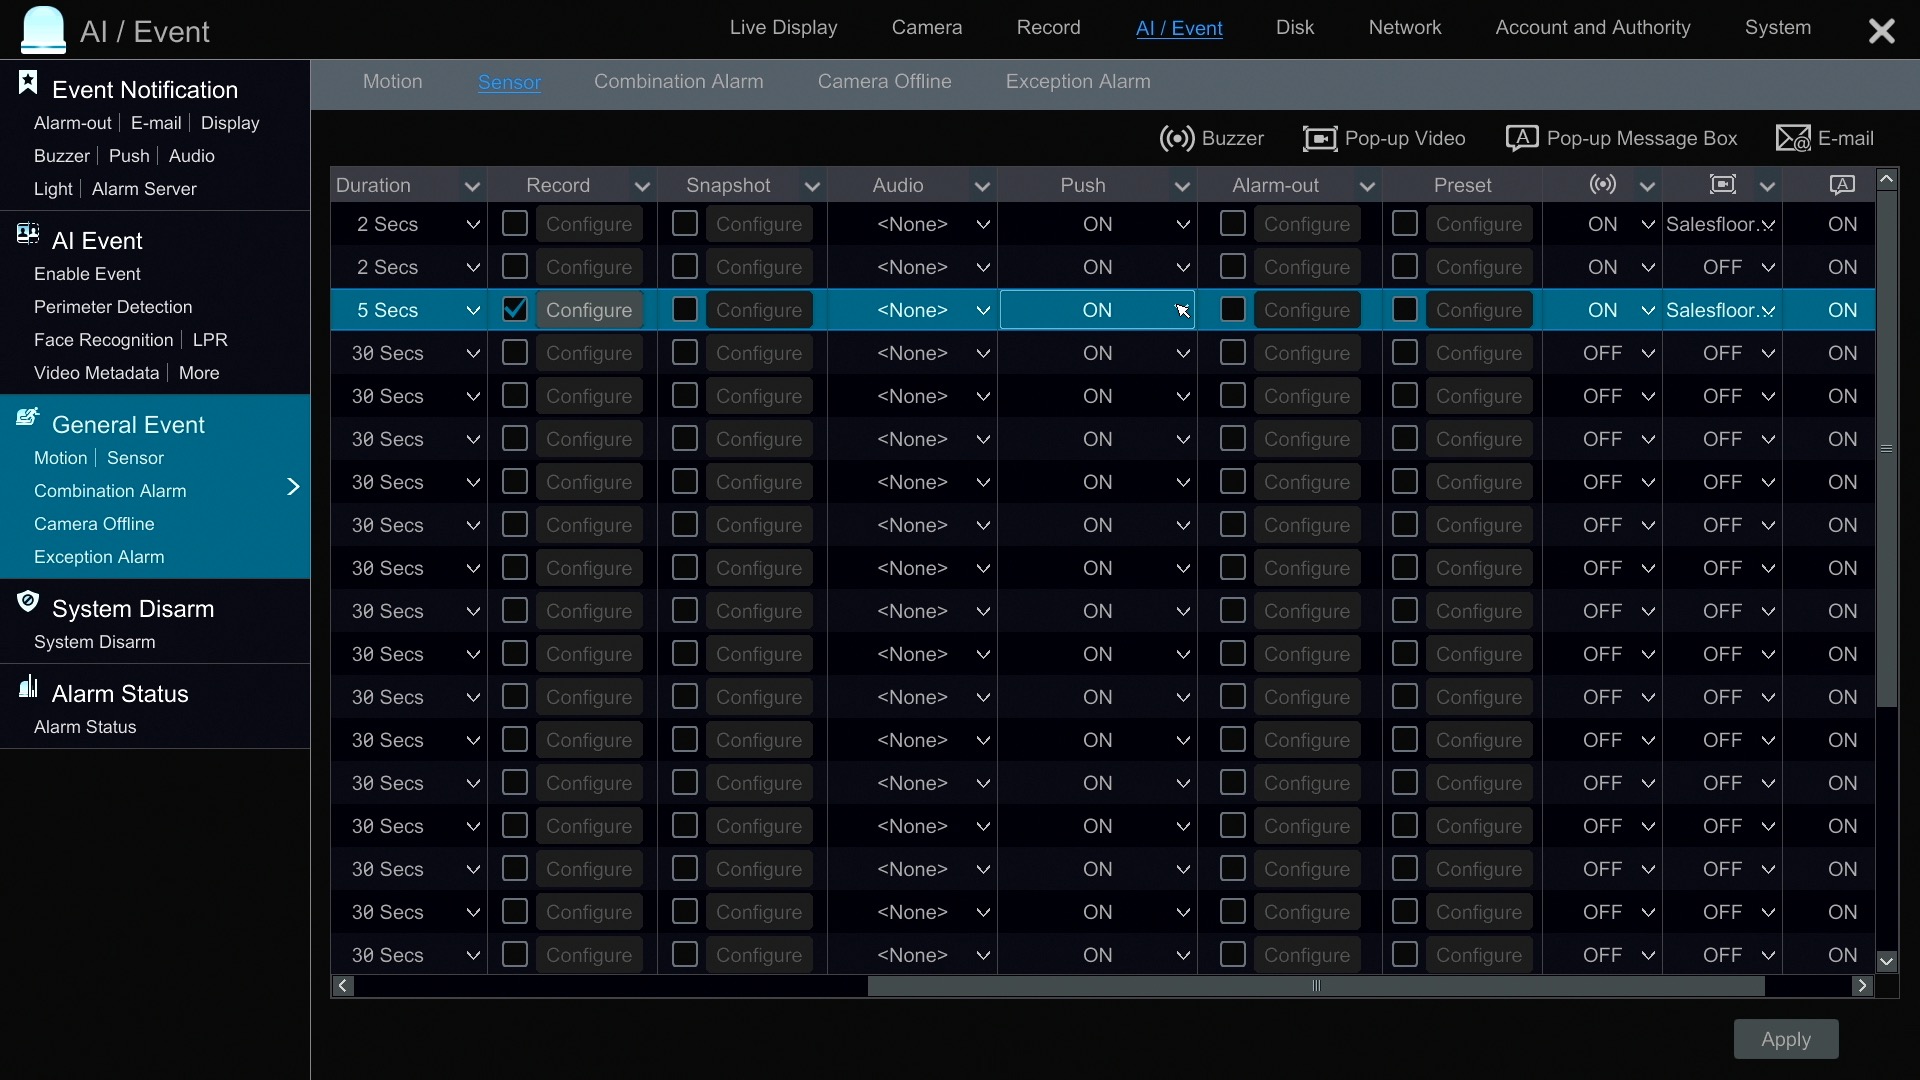
Task: Open the Duration dropdown in the 5 Secs row
Action: 473,311
